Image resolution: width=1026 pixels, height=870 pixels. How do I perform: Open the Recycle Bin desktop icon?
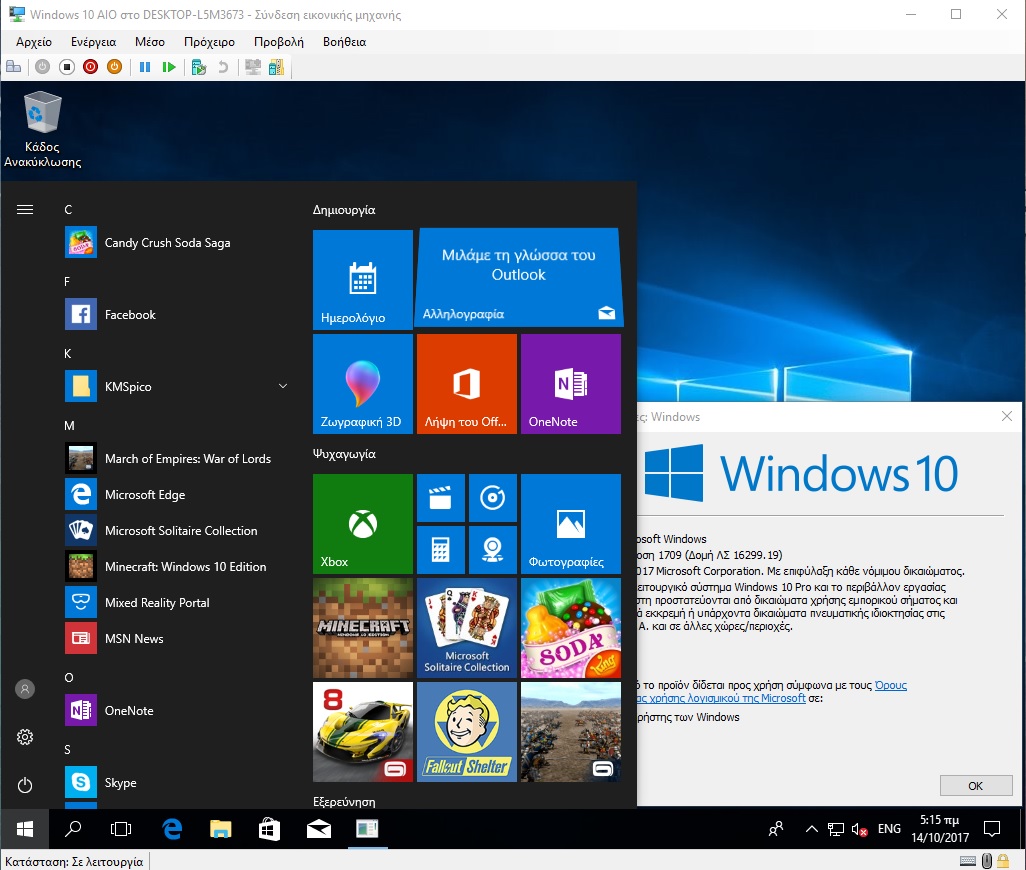(x=43, y=130)
